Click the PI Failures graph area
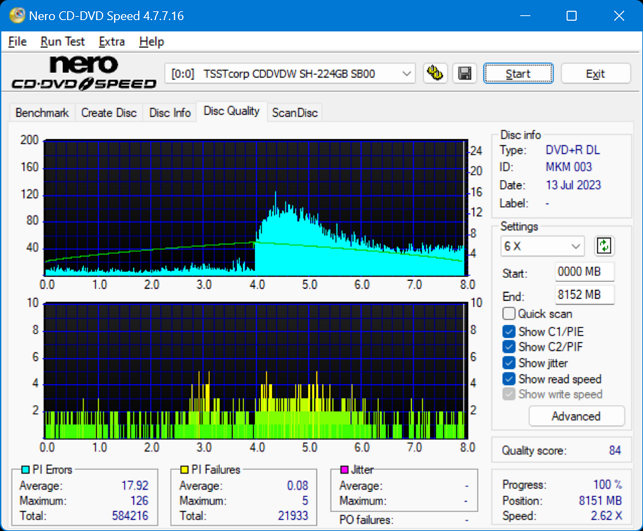Screen dimensions: 643x531 click(x=256, y=371)
